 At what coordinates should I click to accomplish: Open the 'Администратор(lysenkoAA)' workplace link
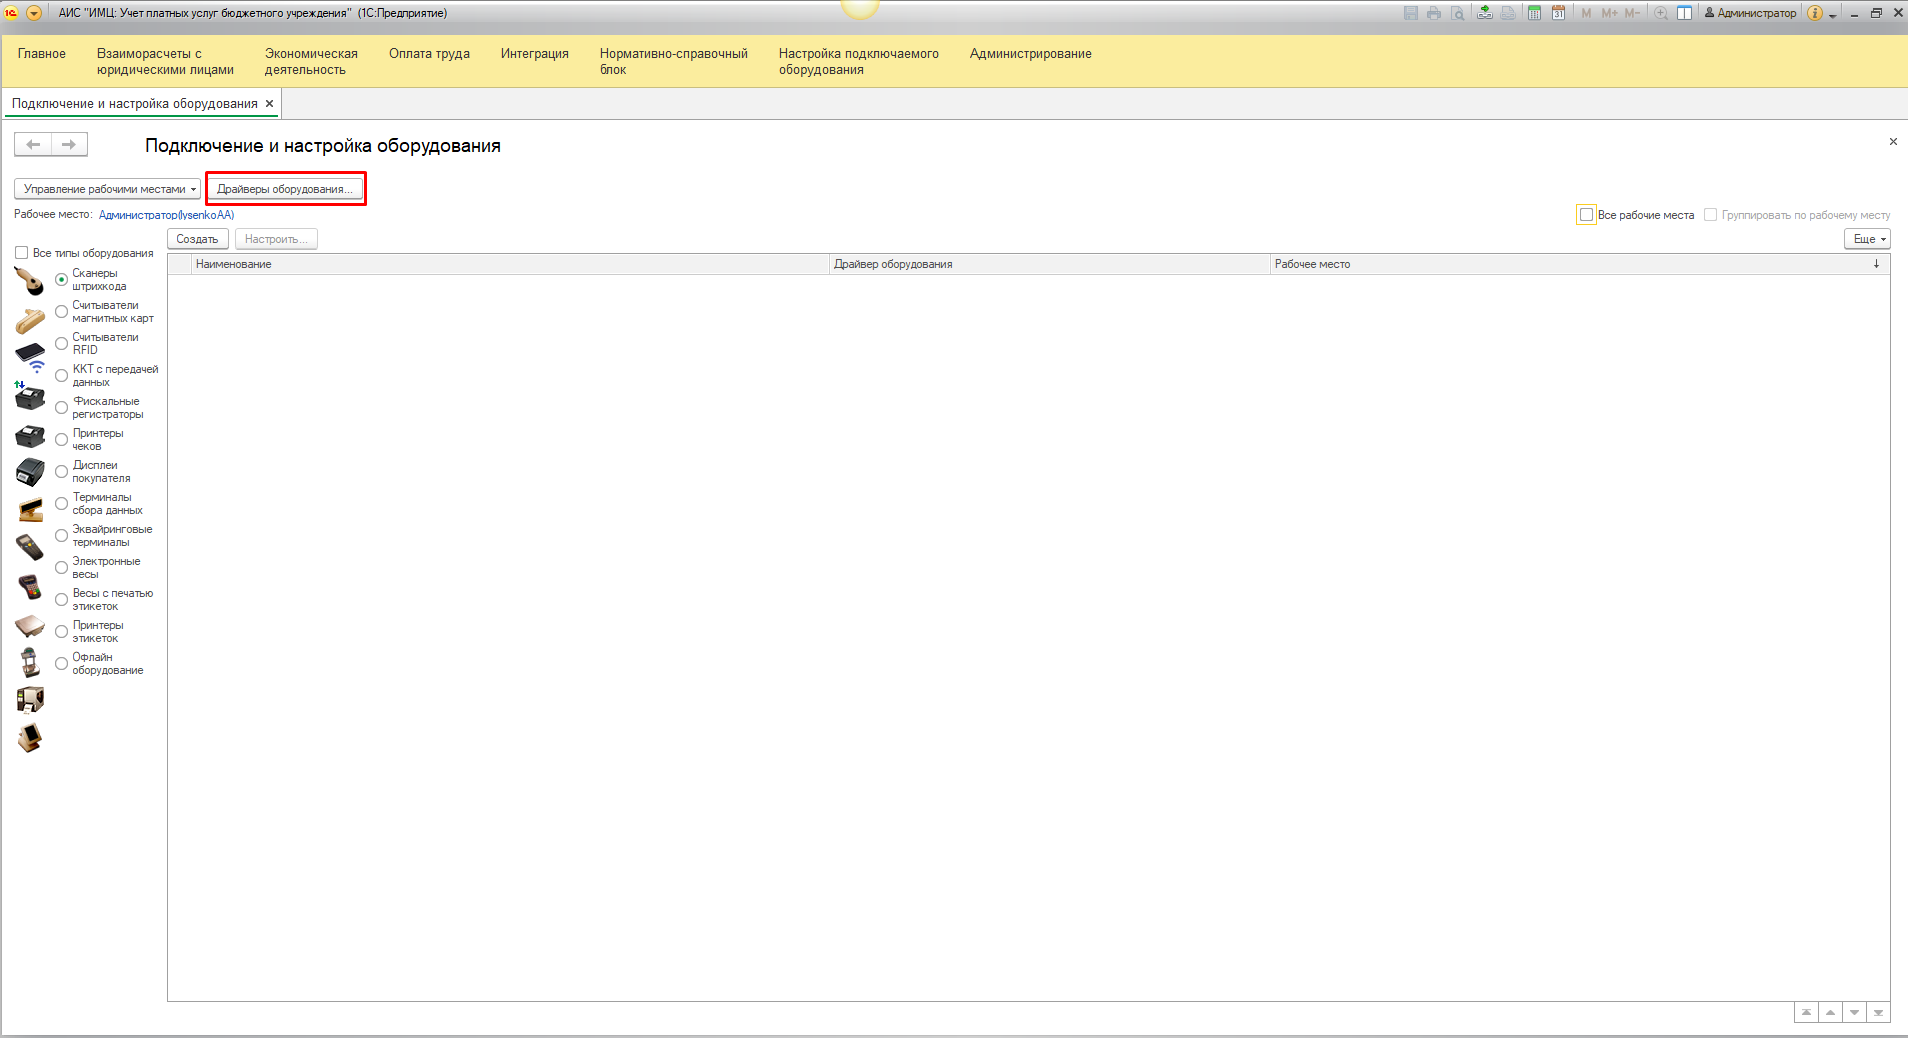pyautogui.click(x=166, y=215)
